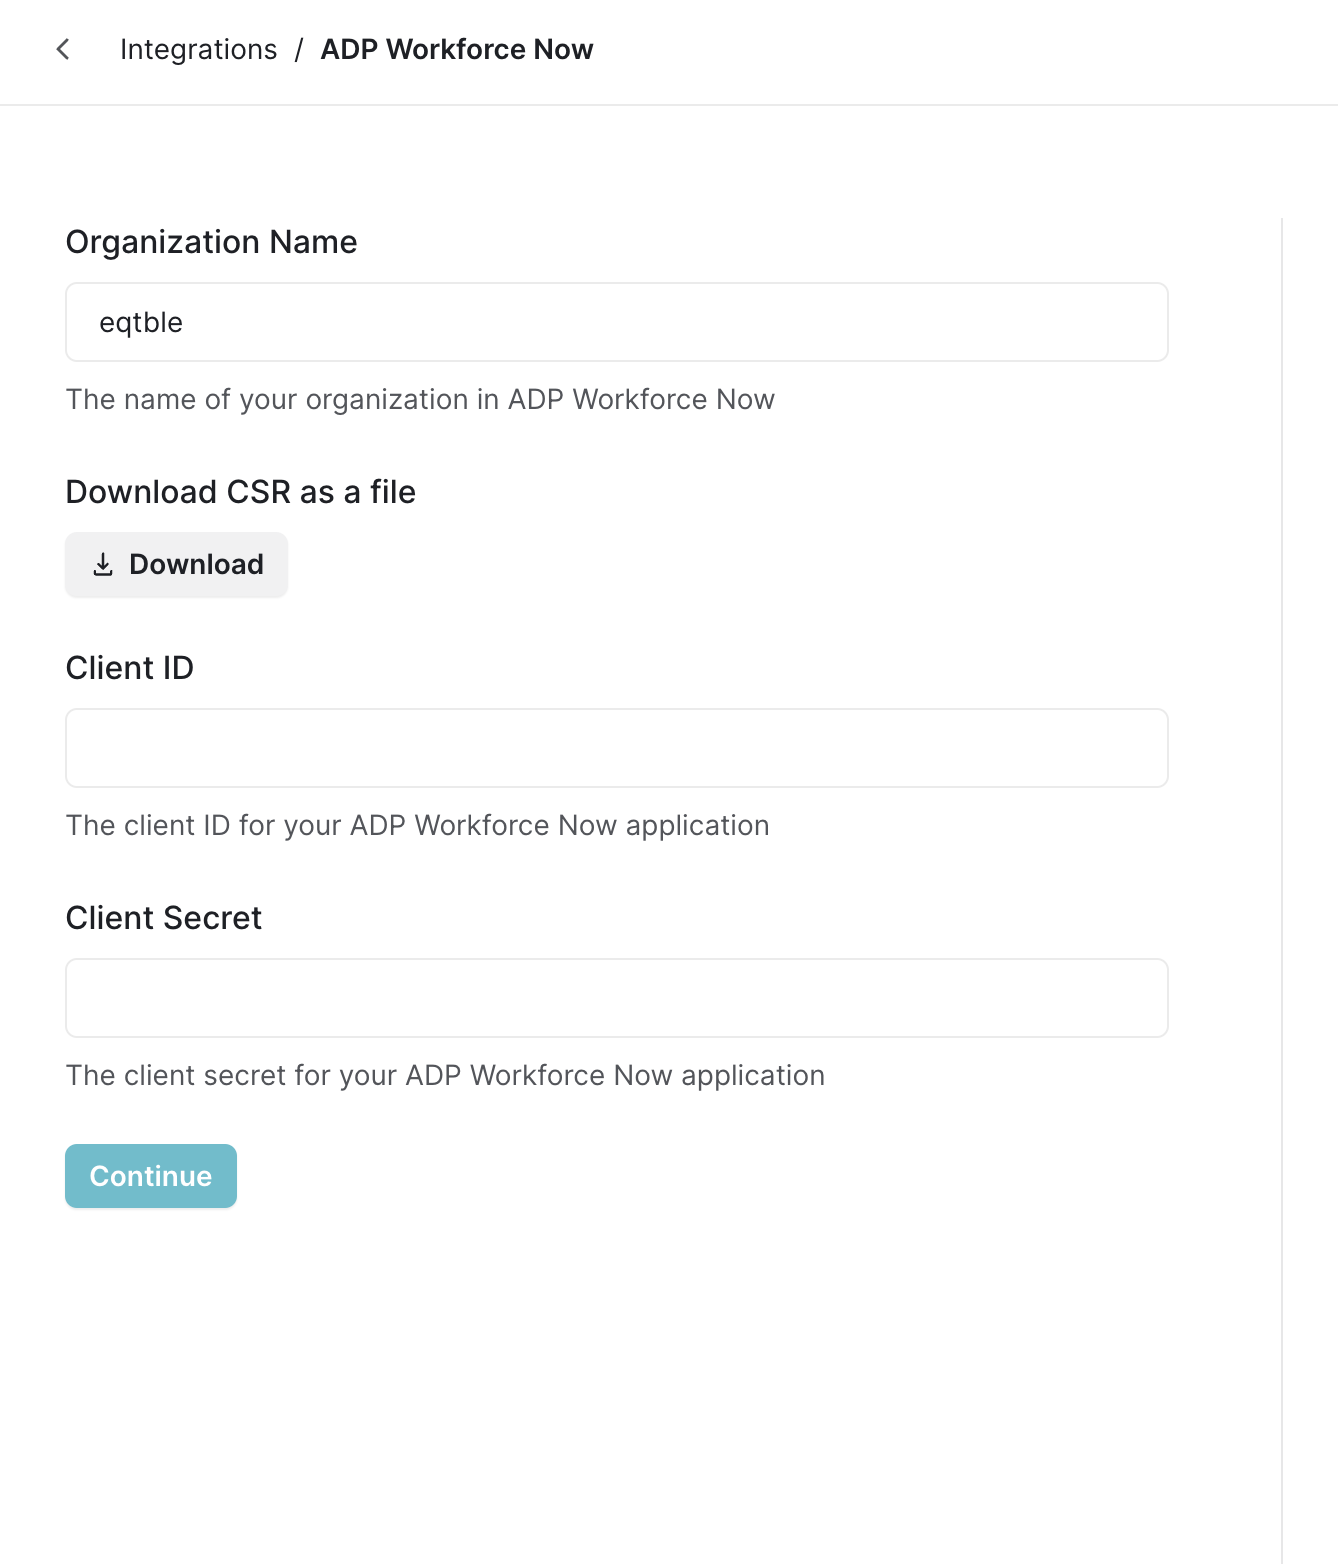This screenshot has width=1338, height=1564.
Task: Select the ADP Workforce Now breadcrumb title
Action: [456, 49]
